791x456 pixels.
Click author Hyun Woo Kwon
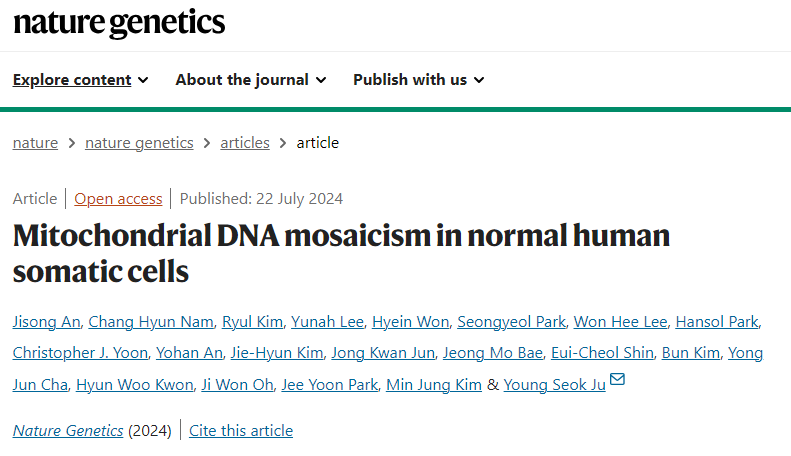point(135,385)
